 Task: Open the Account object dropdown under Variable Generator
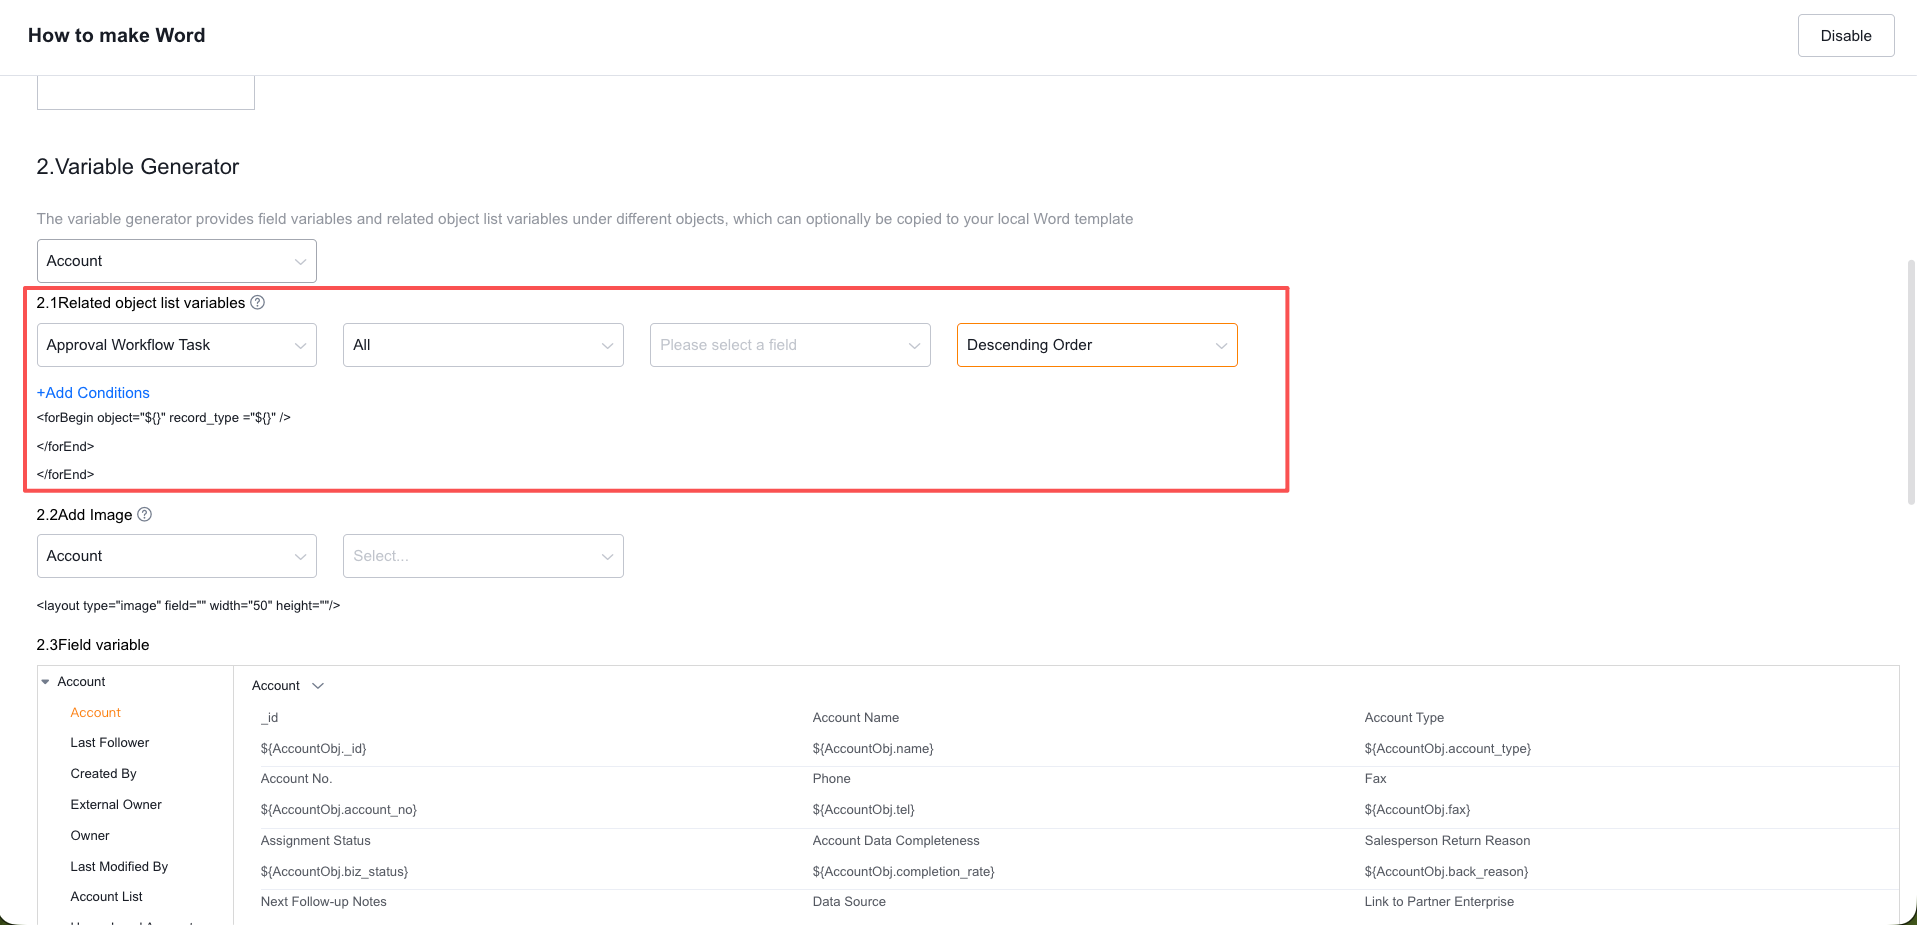pyautogui.click(x=177, y=261)
